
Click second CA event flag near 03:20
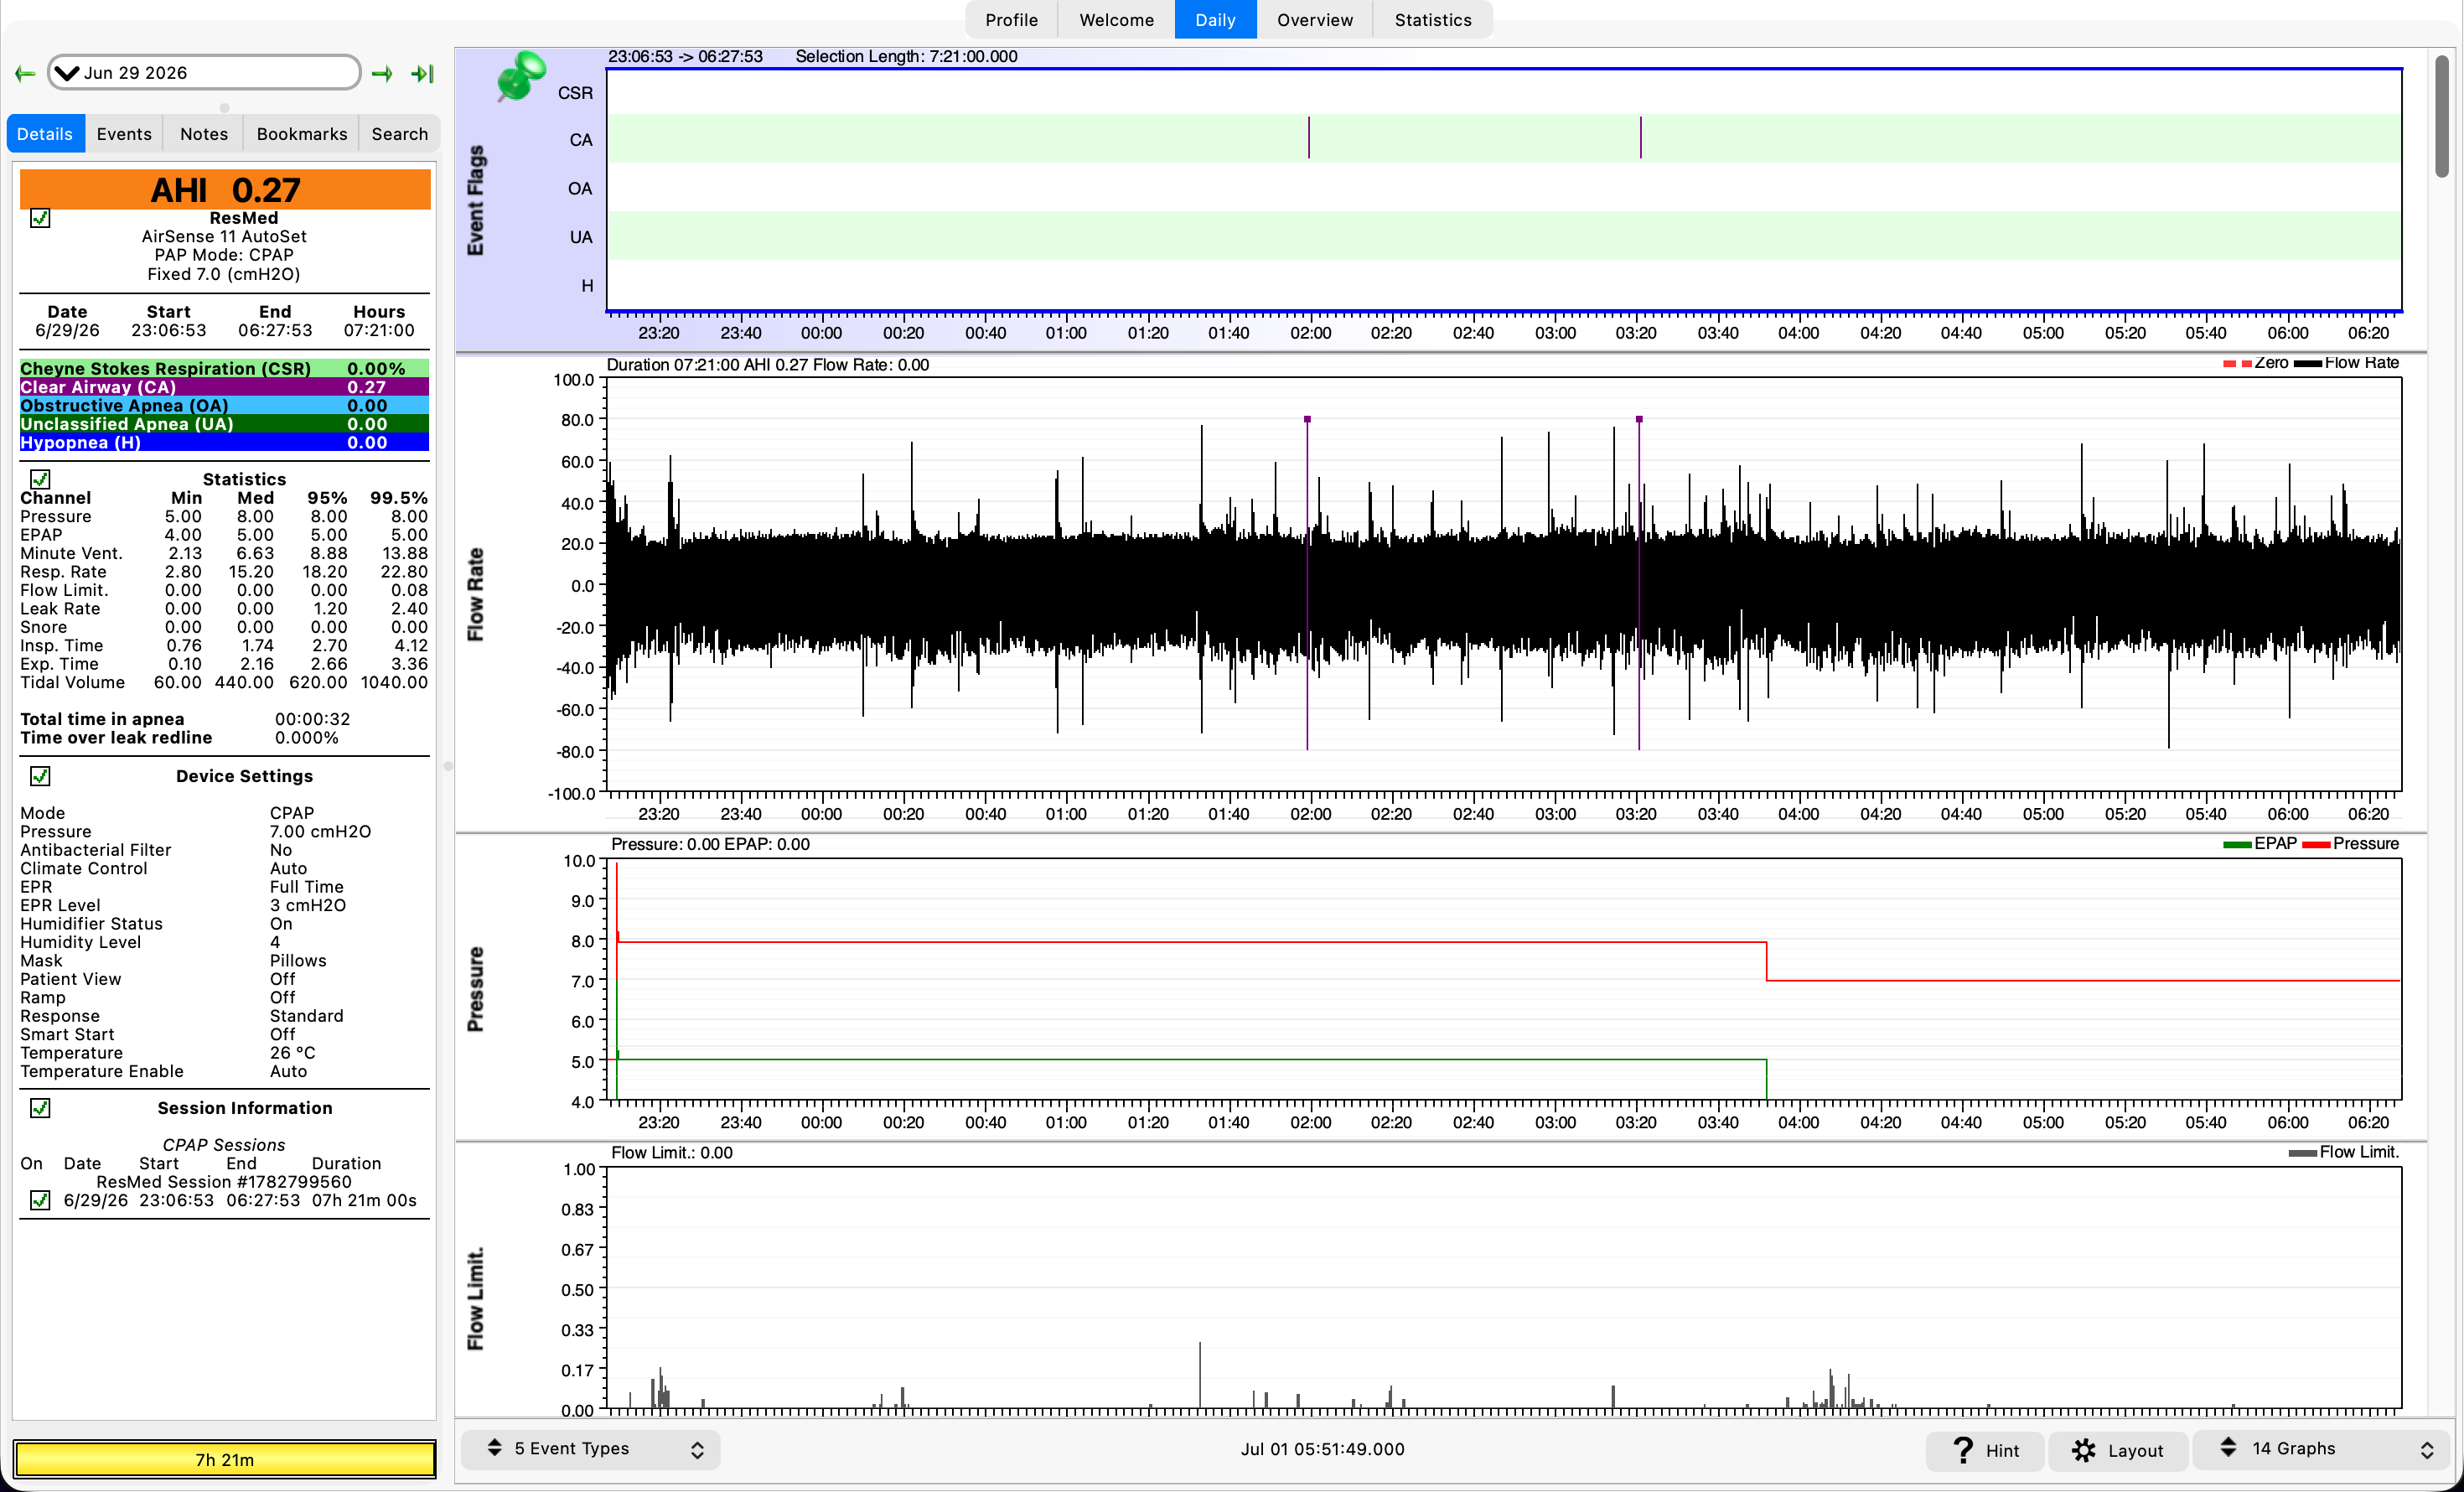[1640, 138]
